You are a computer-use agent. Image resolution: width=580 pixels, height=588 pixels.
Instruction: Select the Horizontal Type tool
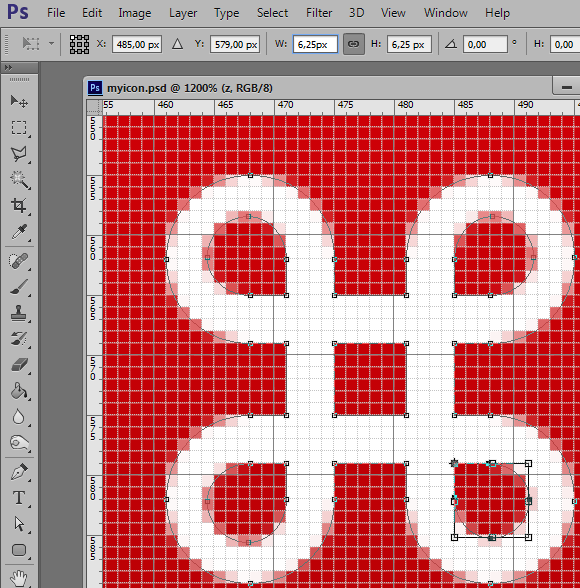19,498
